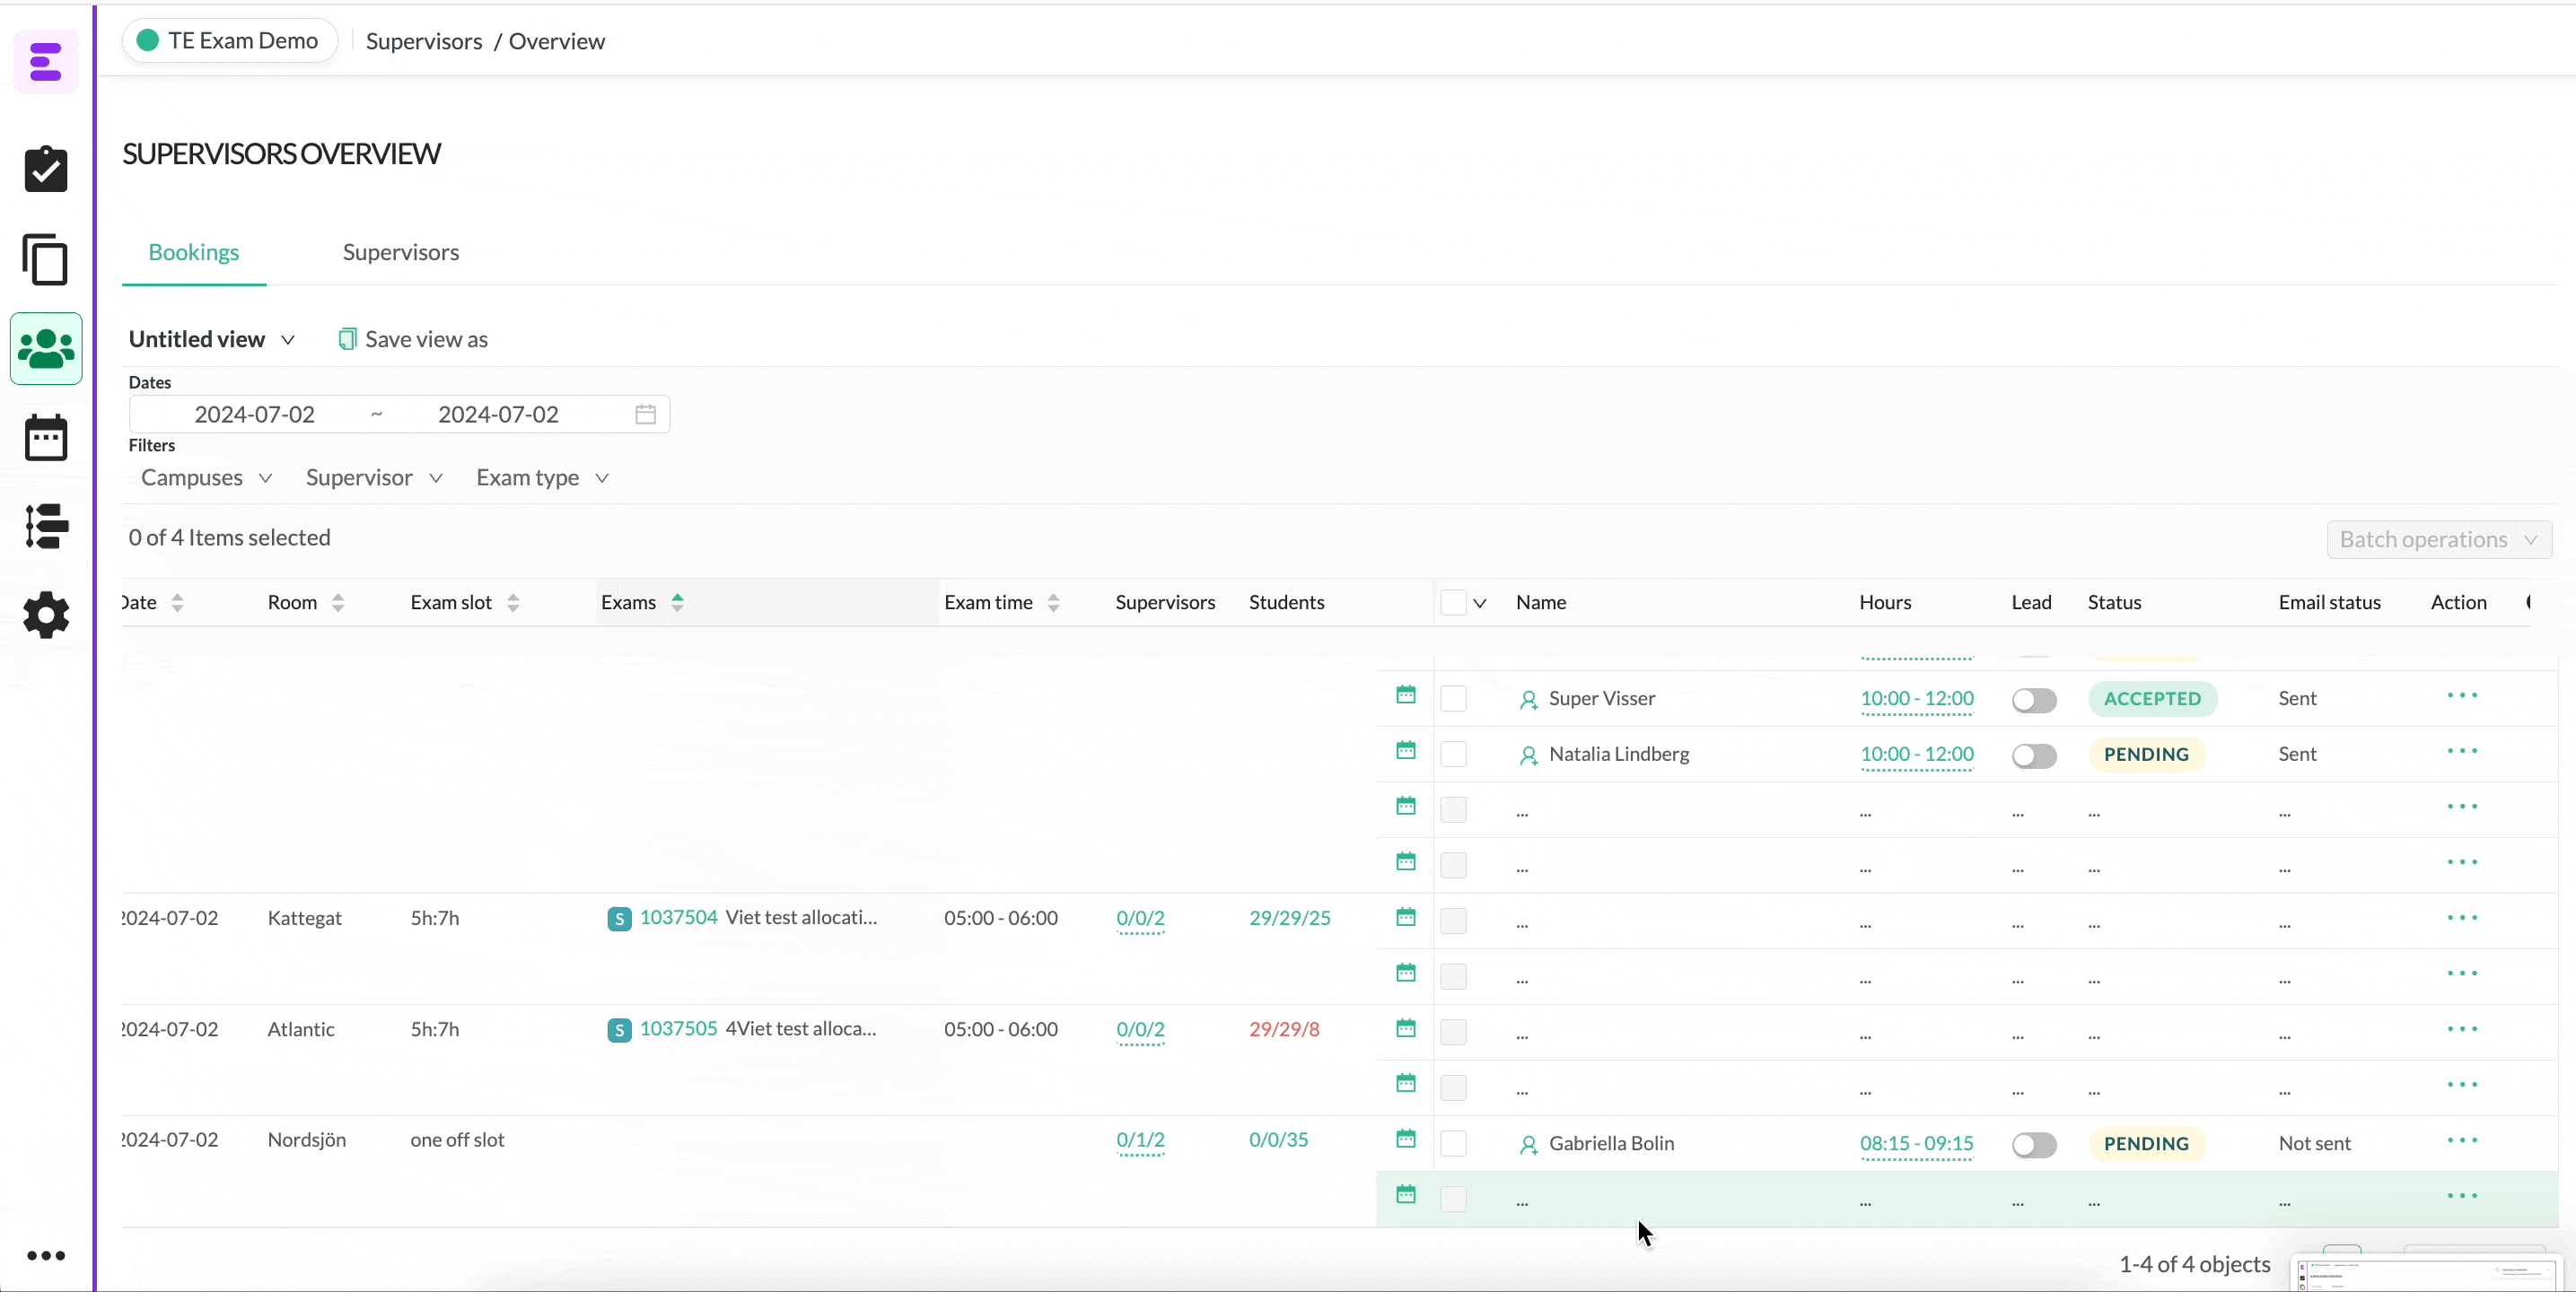This screenshot has width=2576, height=1292.
Task: Open action menu in highlighted bottom row
Action: [2462, 1195]
